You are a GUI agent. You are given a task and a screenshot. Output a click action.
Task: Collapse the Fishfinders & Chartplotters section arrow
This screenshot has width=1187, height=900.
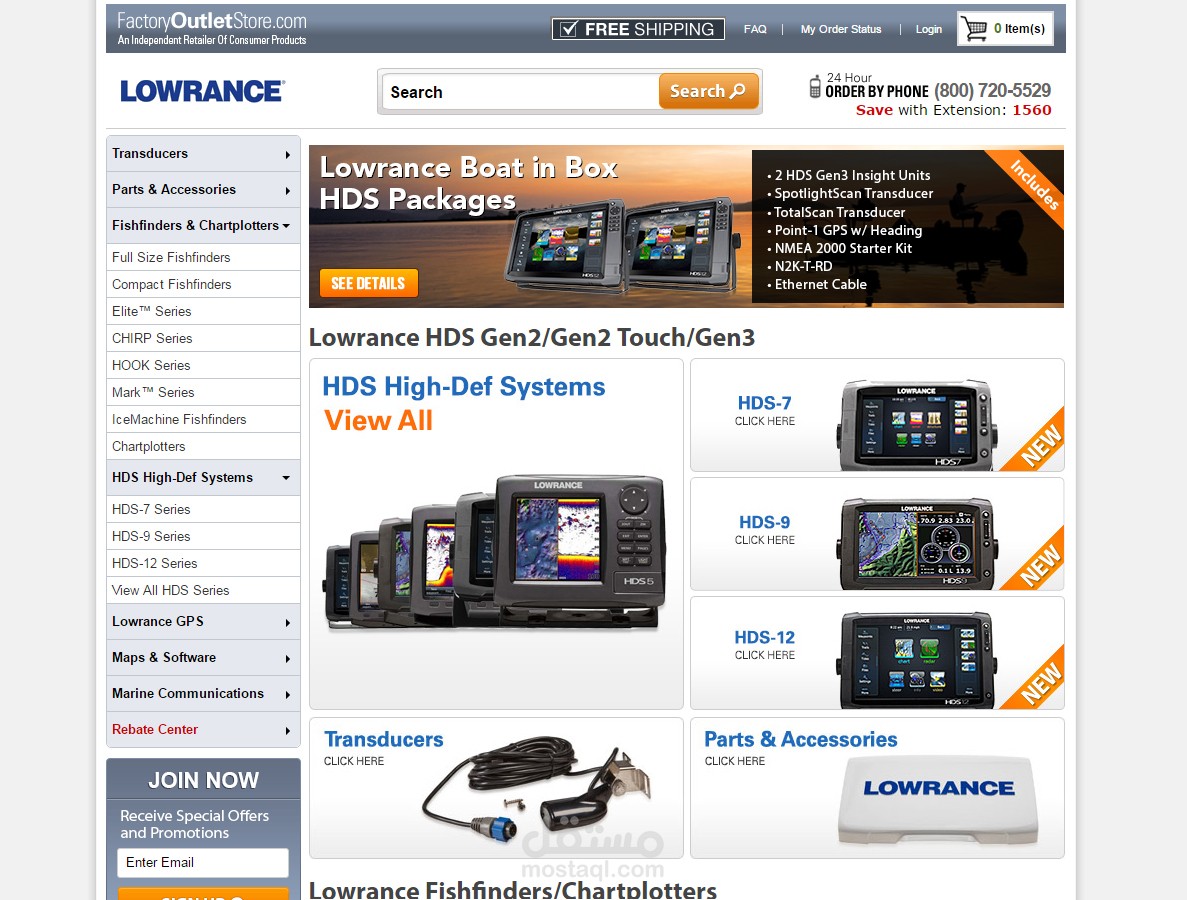pos(286,226)
